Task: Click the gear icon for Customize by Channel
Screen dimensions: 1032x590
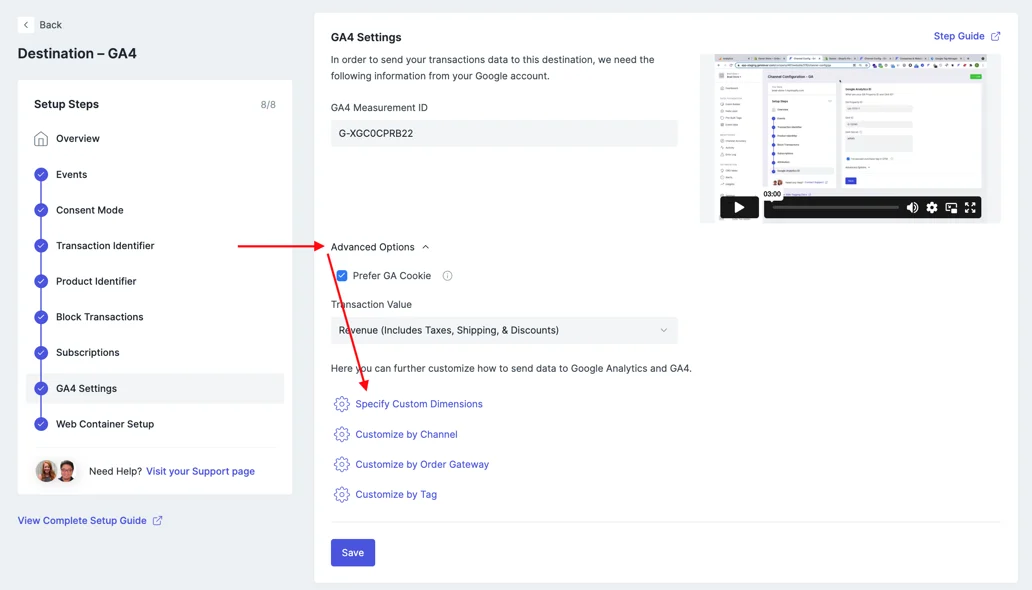Action: point(341,434)
